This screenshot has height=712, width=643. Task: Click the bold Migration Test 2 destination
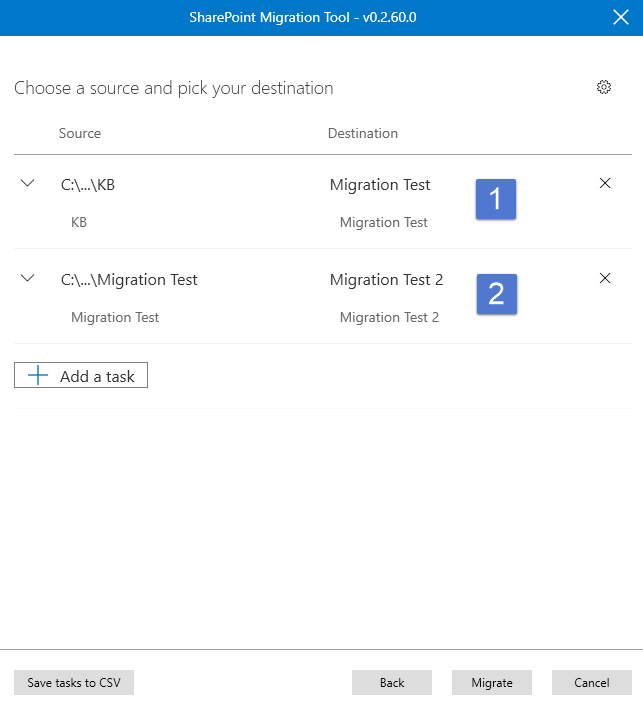point(386,280)
